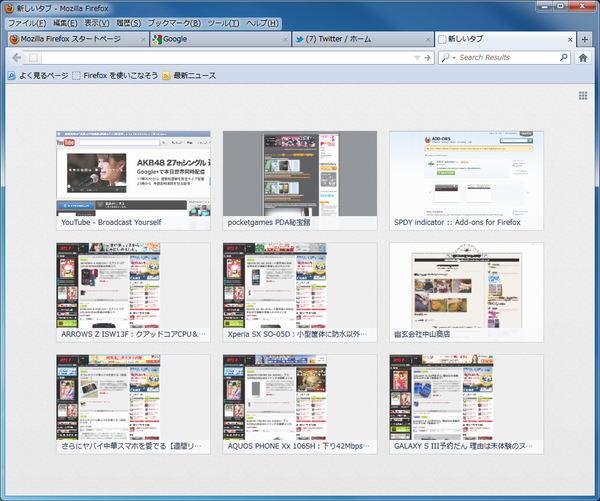600x501 pixels.
Task: Click the page identity icon in address bar
Action: (33, 58)
